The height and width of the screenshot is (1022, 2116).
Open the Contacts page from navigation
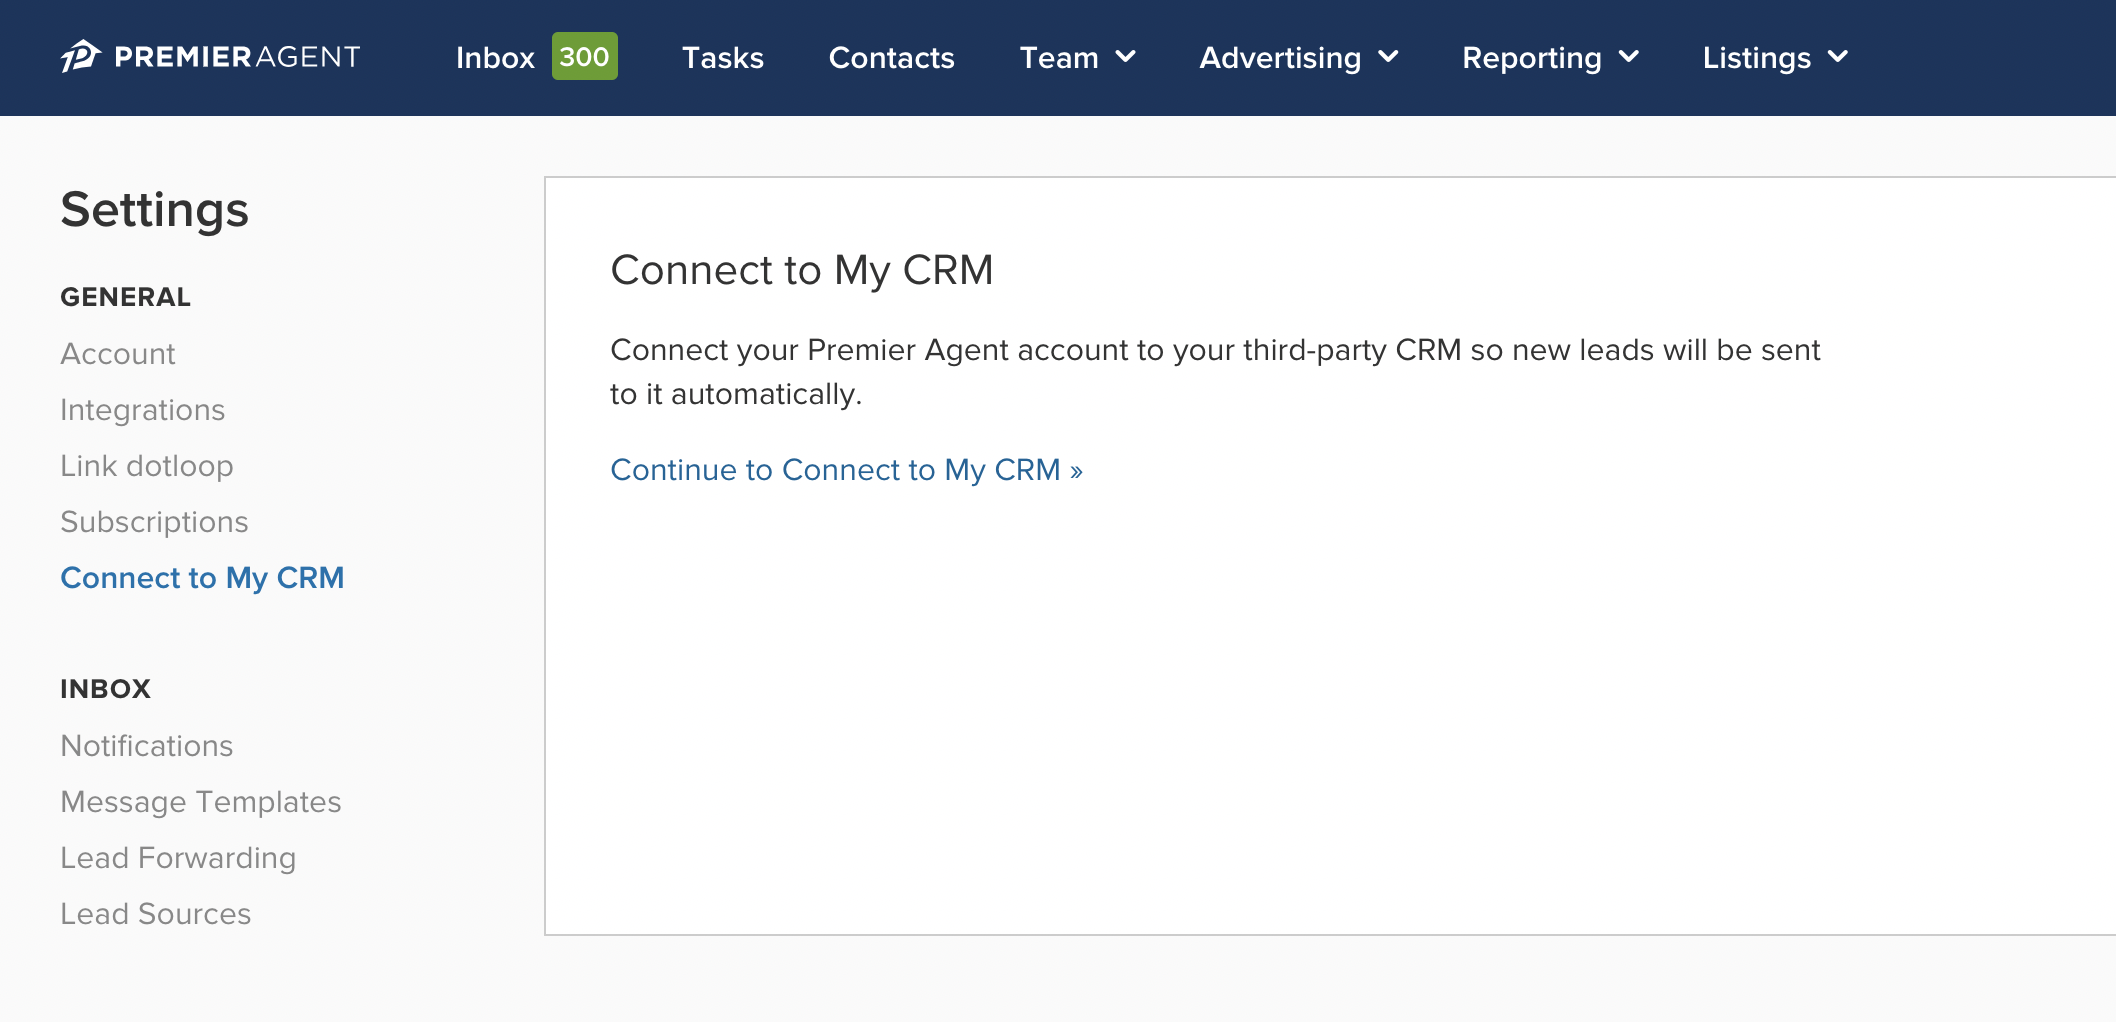(x=892, y=58)
